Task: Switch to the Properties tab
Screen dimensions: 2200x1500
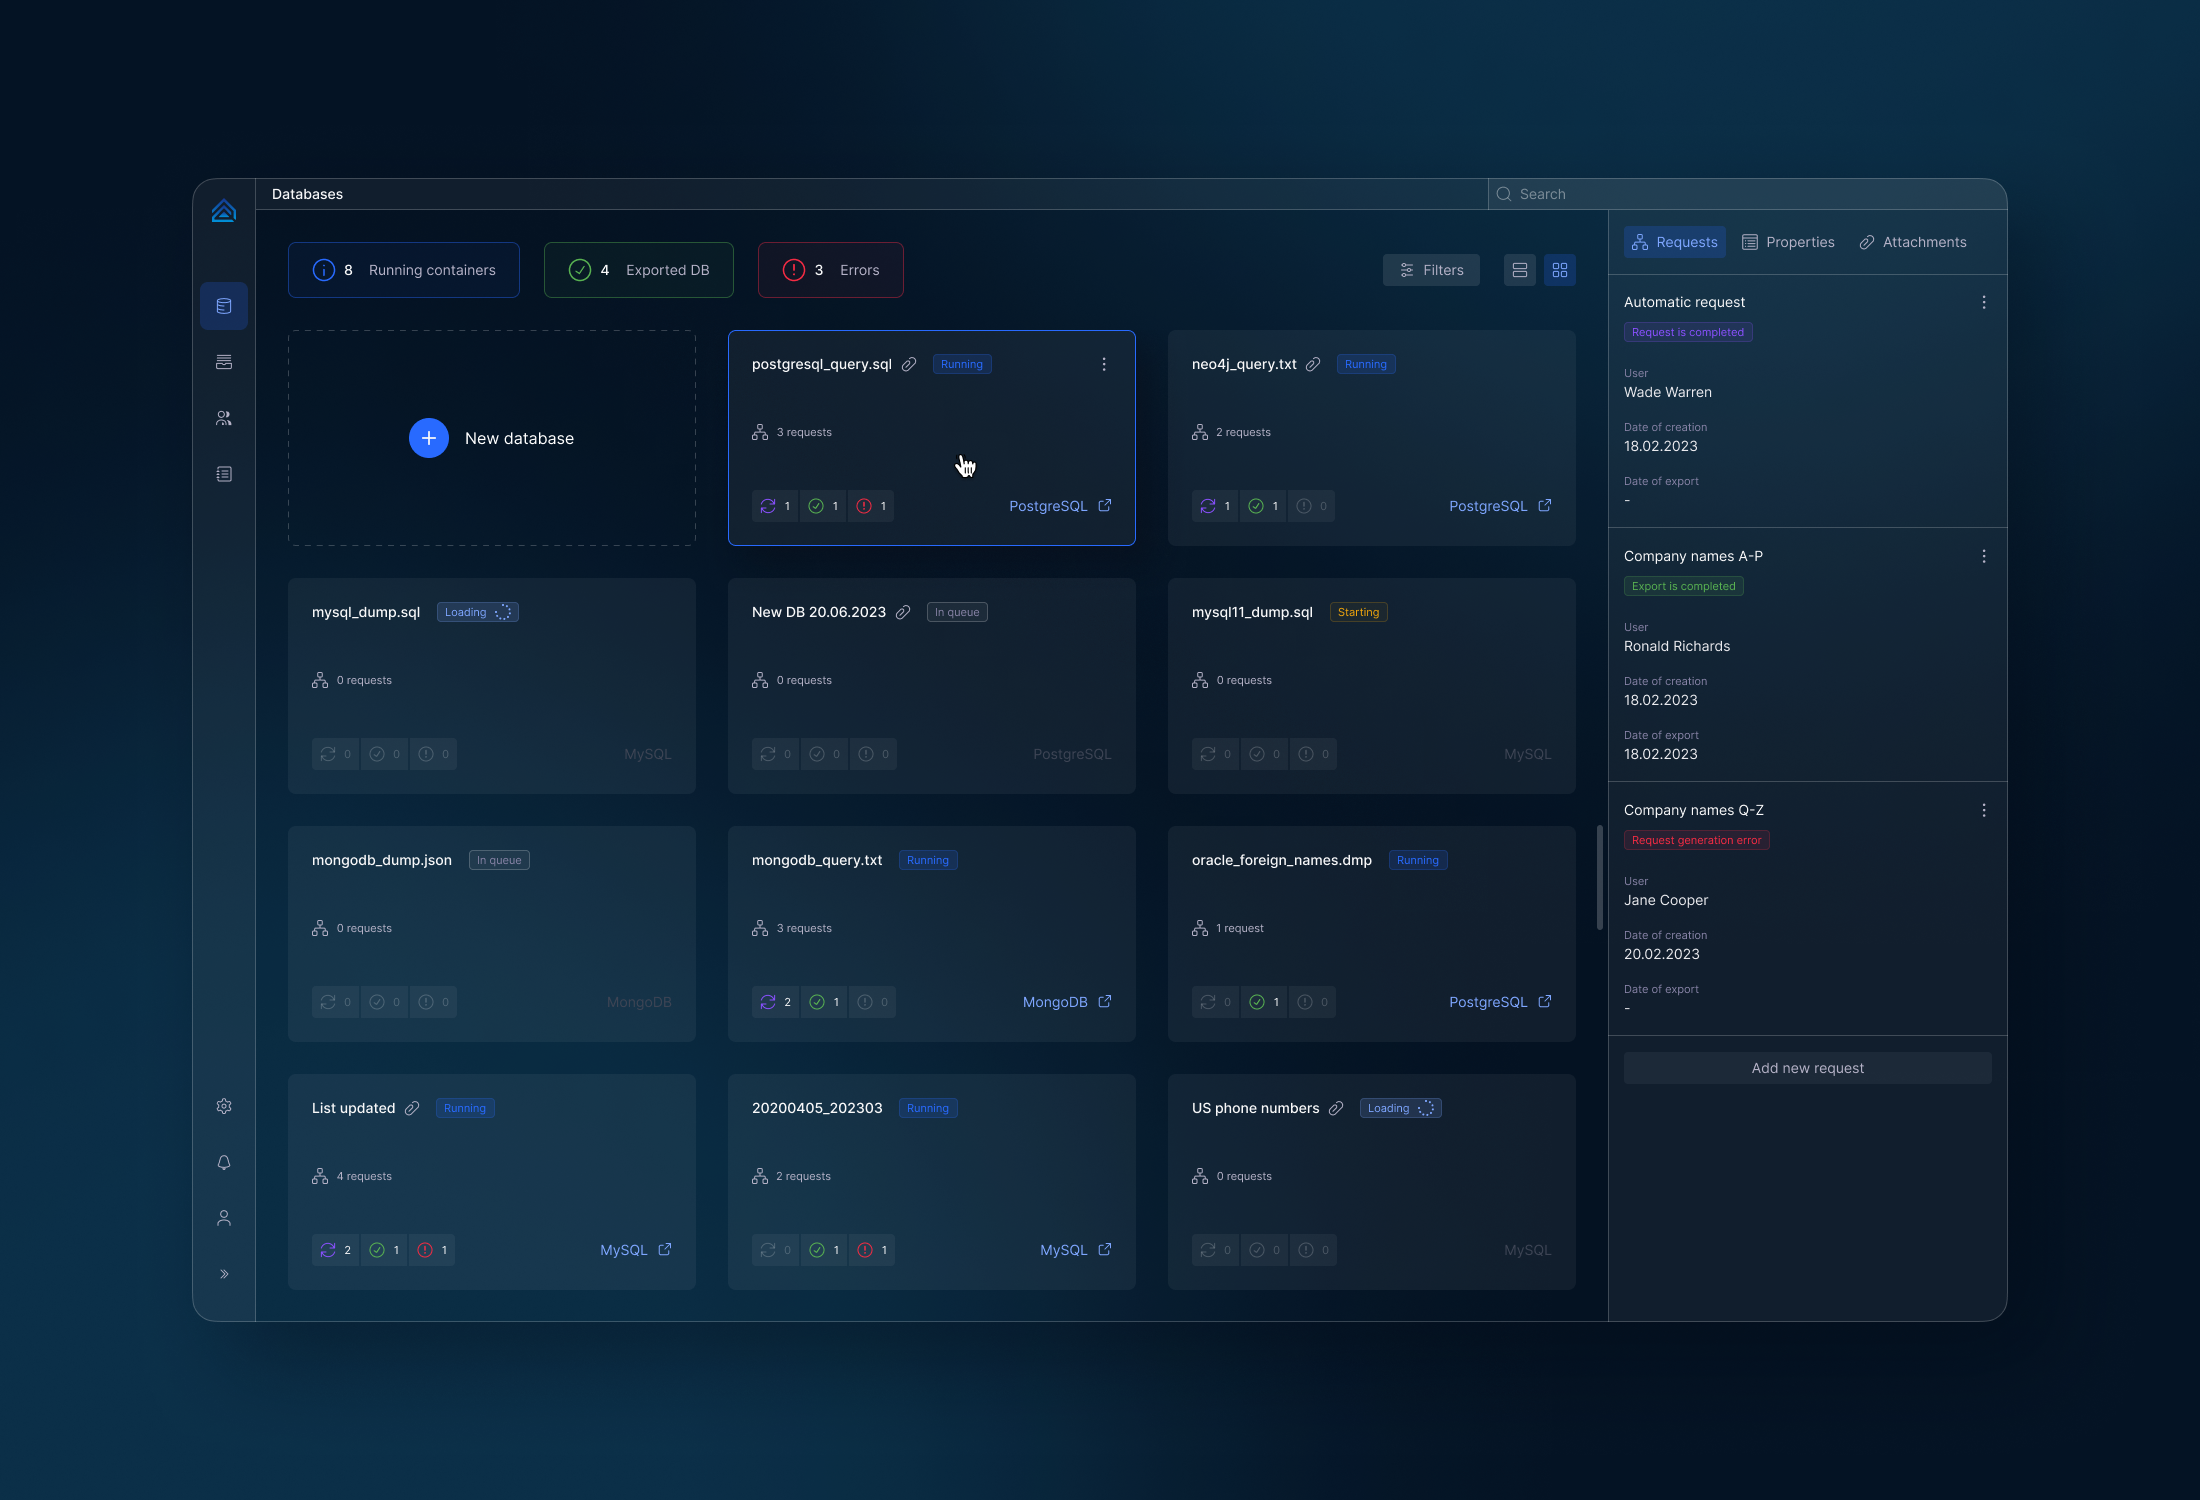Action: (1788, 241)
